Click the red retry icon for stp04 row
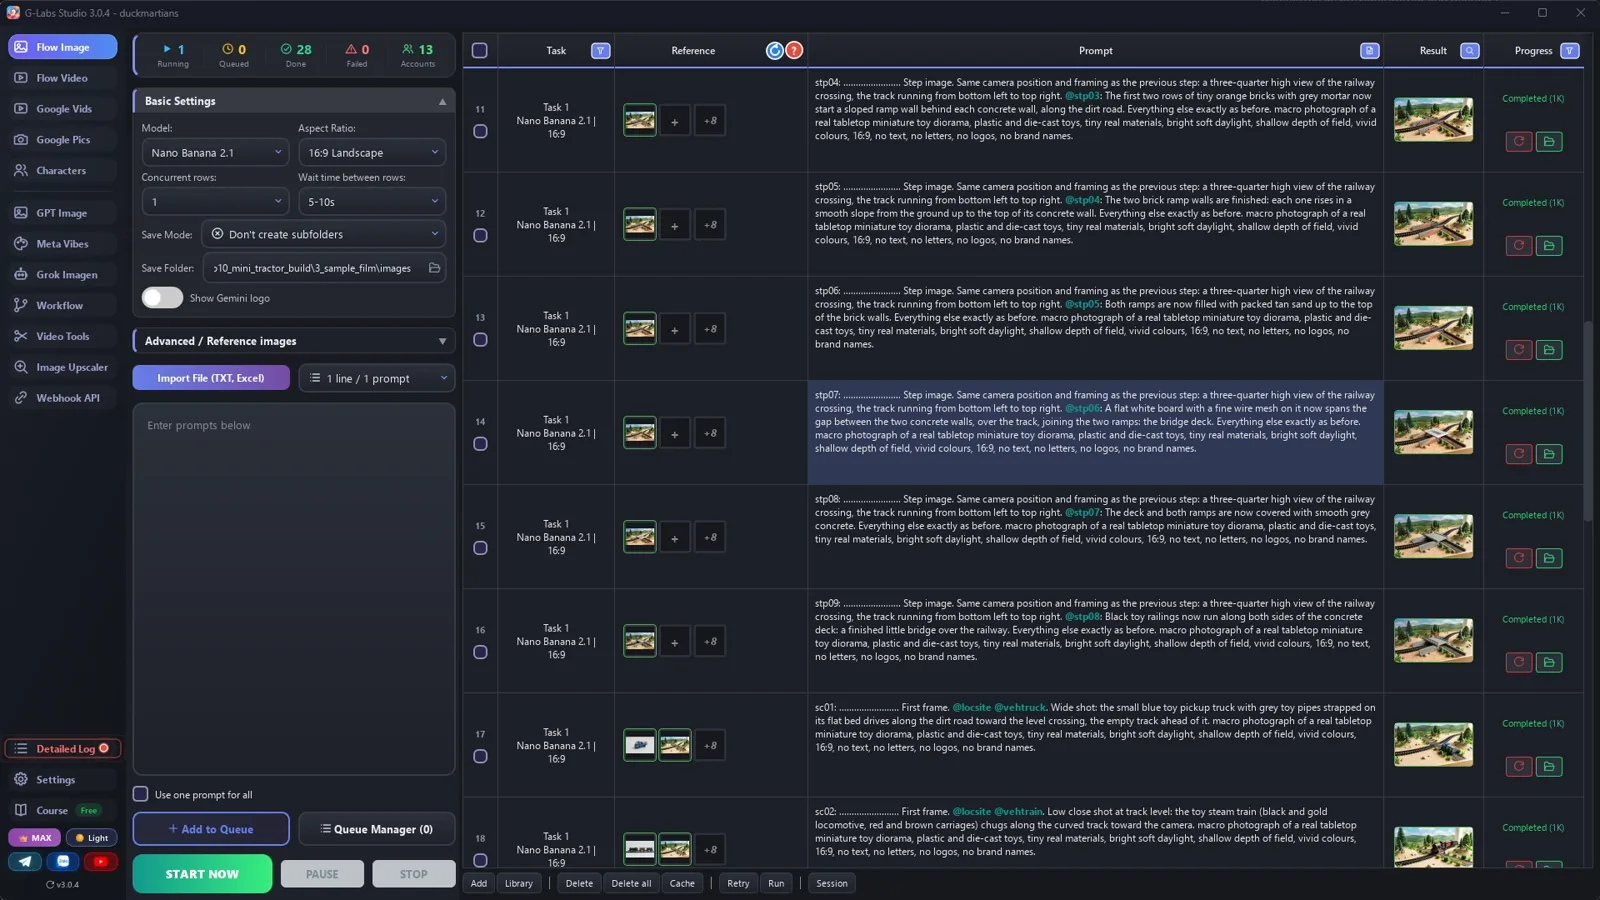1600x900 pixels. (x=1519, y=141)
